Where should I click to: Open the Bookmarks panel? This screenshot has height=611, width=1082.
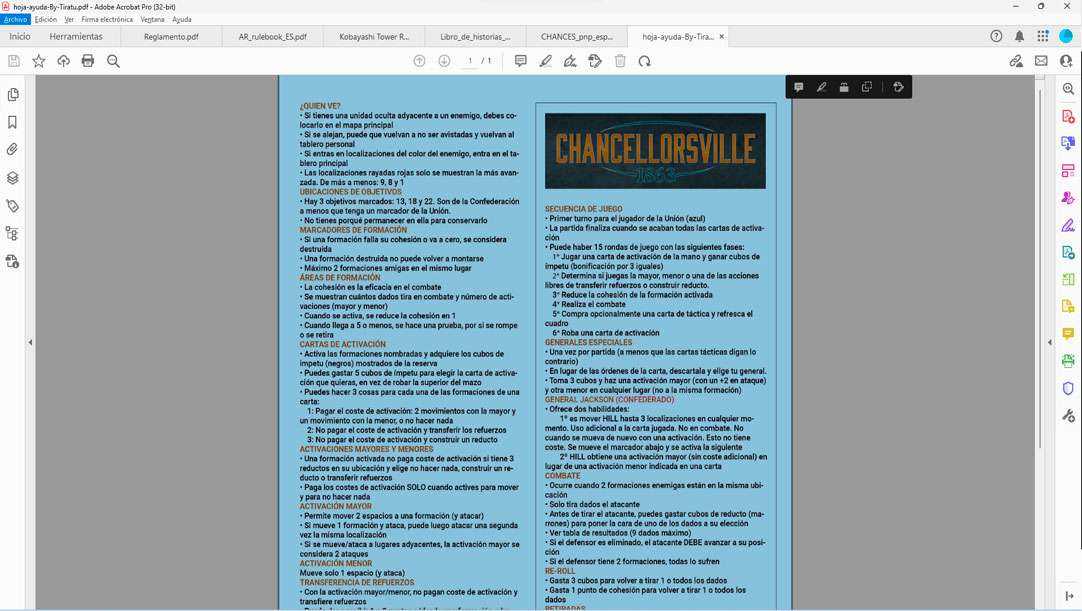(x=13, y=122)
